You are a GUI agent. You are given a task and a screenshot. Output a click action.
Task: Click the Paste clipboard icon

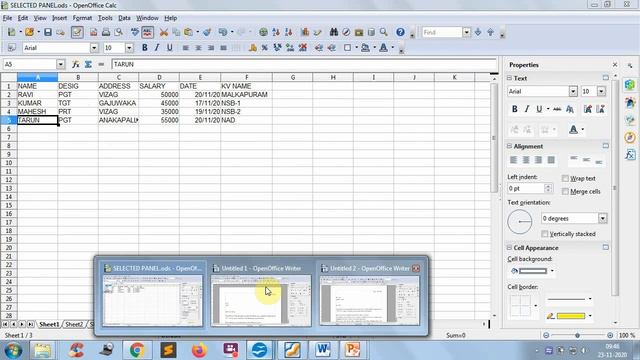pos(189,32)
